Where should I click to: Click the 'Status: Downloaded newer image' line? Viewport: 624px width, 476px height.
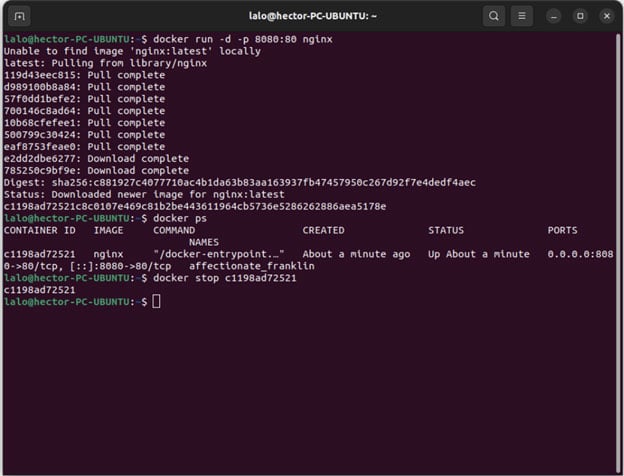[144, 195]
